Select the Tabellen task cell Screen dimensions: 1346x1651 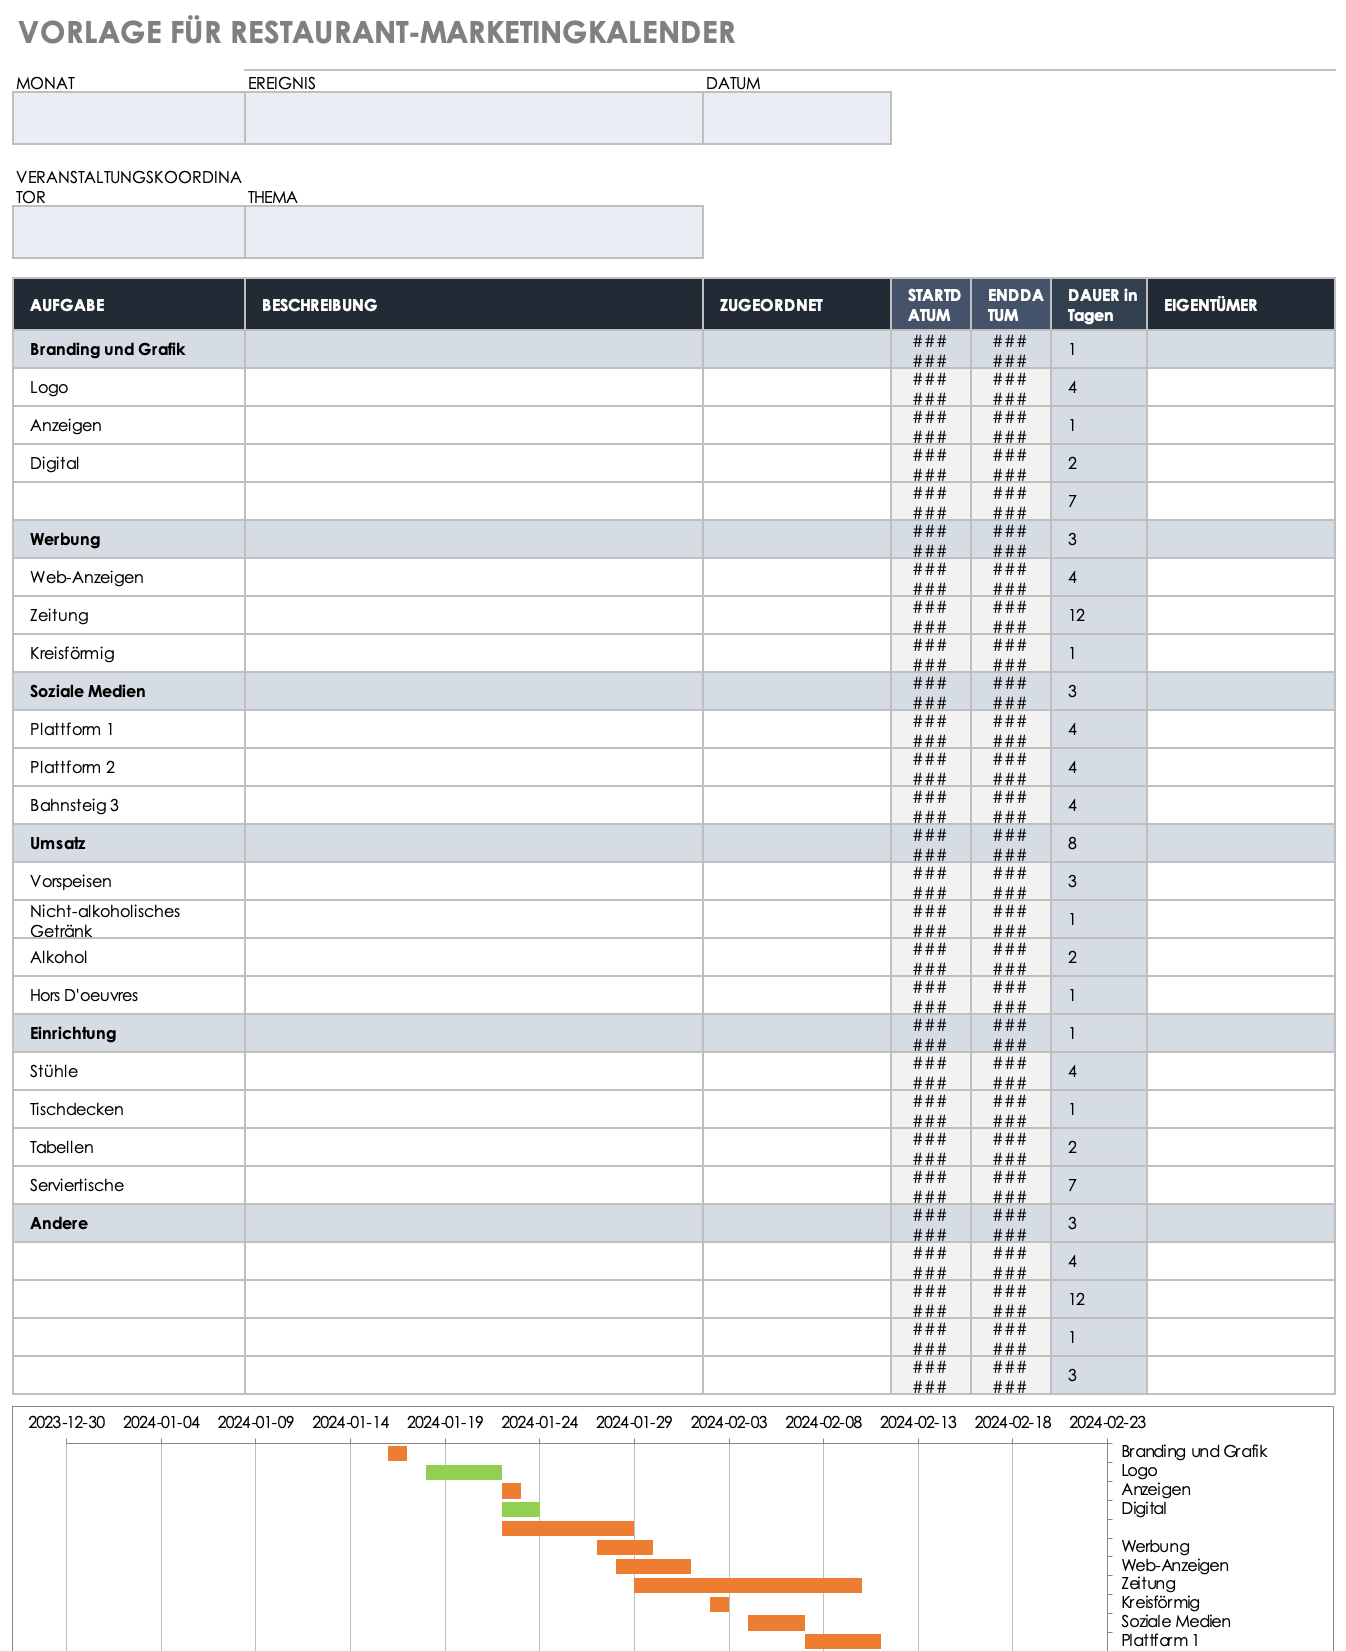click(x=129, y=1147)
